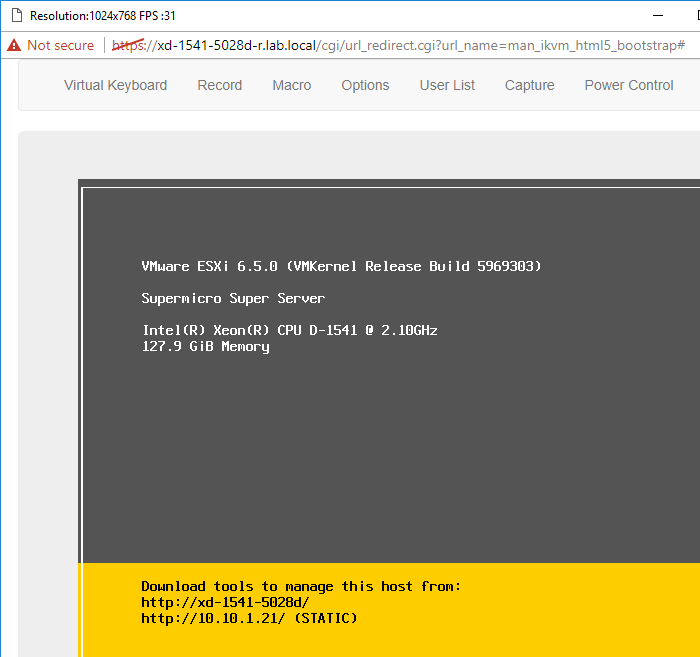Click the 'Resolution:1024x768 FPS :31' title text
The image size is (700, 657).
103,16
